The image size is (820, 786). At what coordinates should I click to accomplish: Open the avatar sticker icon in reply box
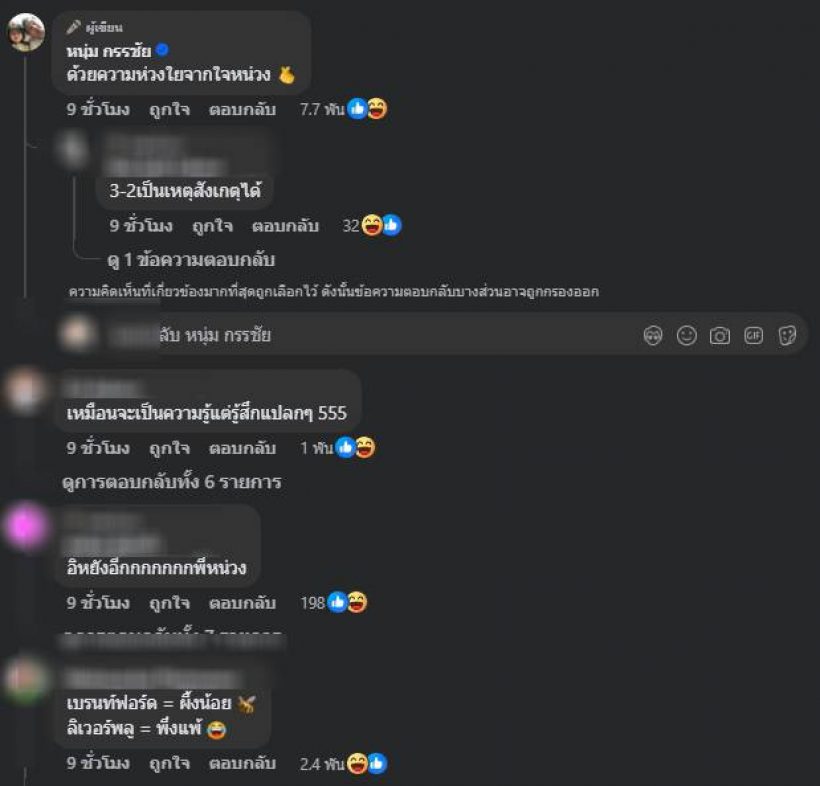coord(653,335)
